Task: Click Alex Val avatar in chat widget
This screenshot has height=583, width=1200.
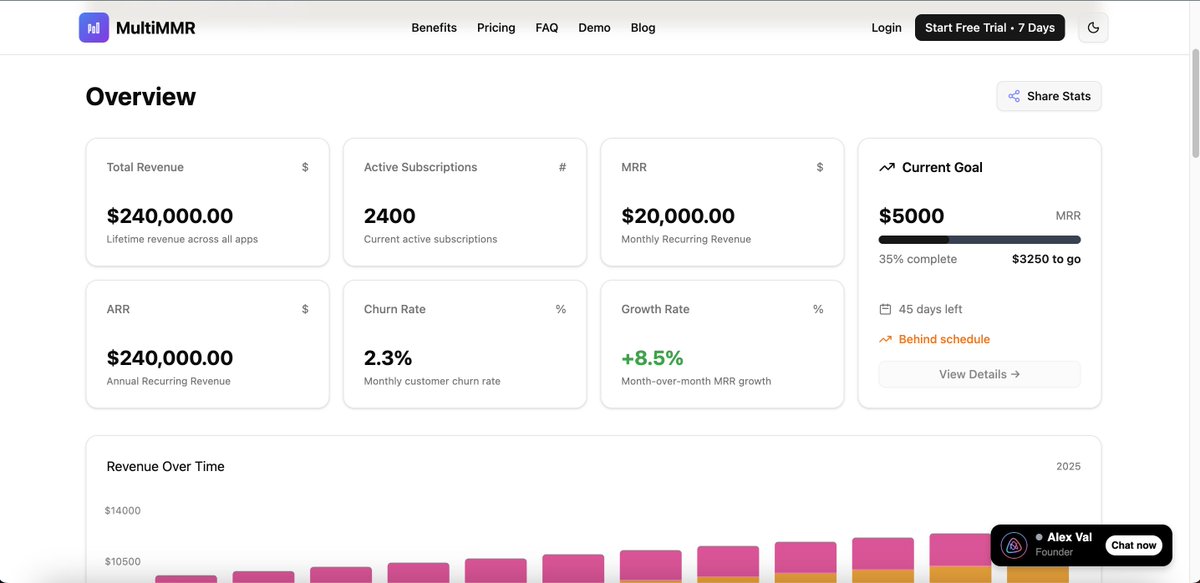Action: click(x=1014, y=545)
